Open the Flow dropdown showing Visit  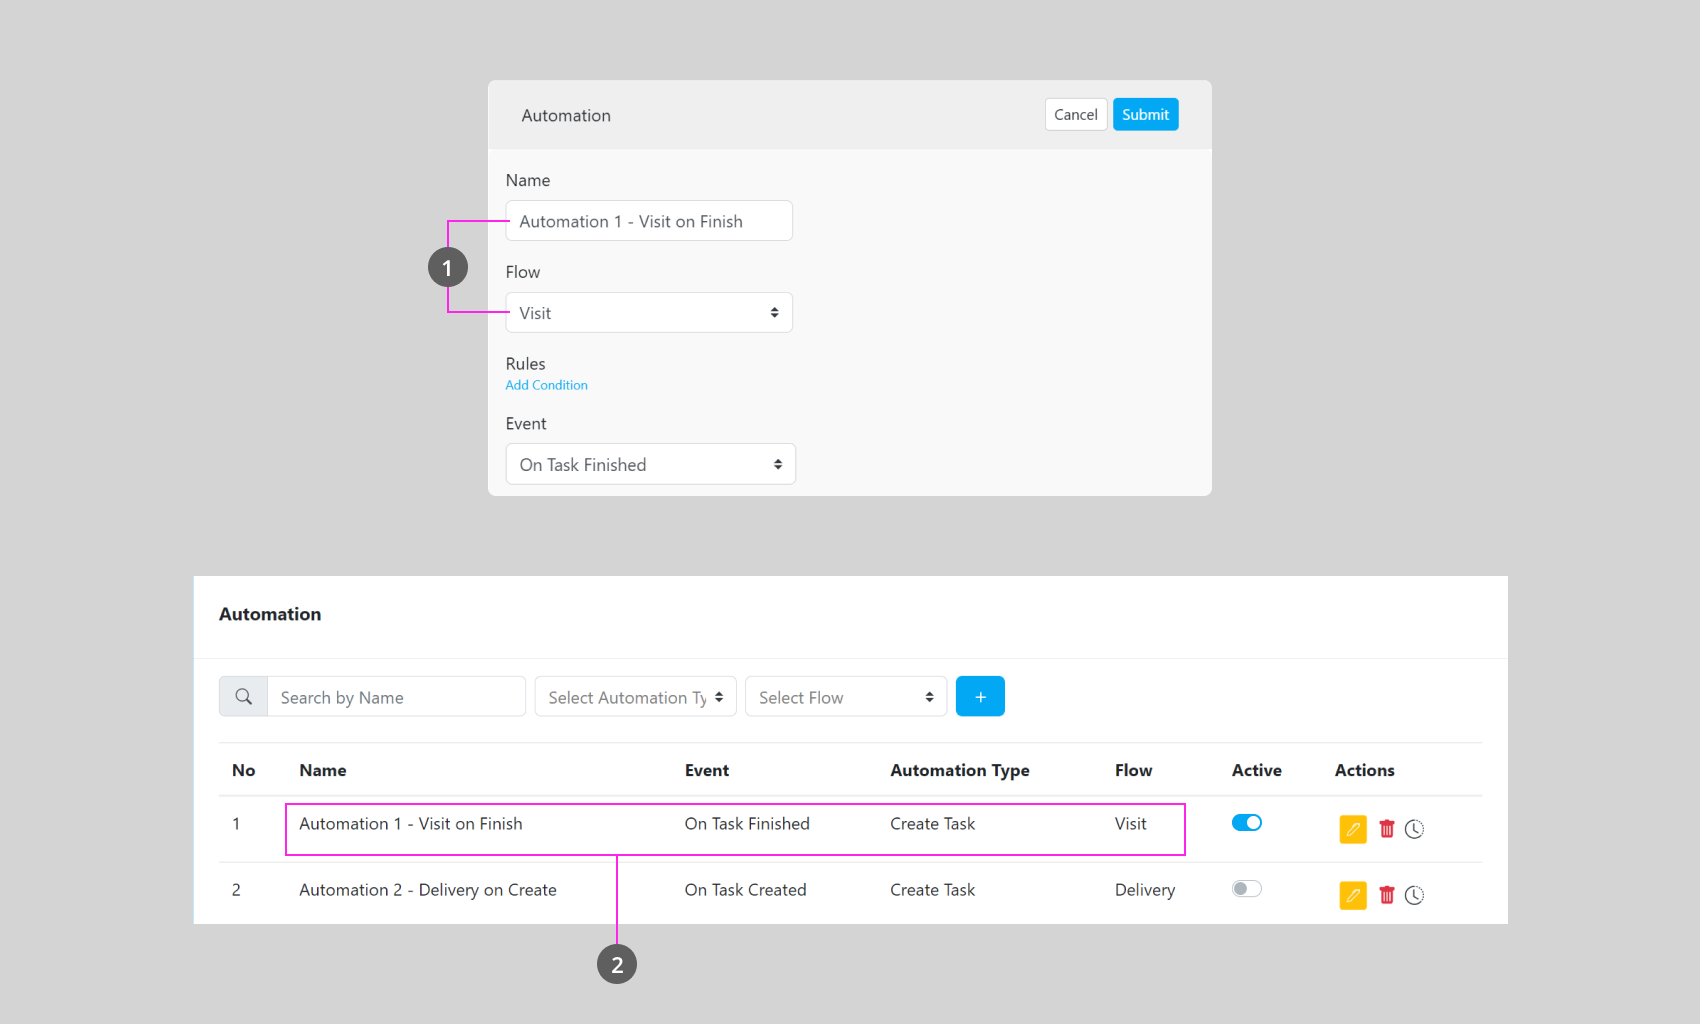tap(648, 312)
